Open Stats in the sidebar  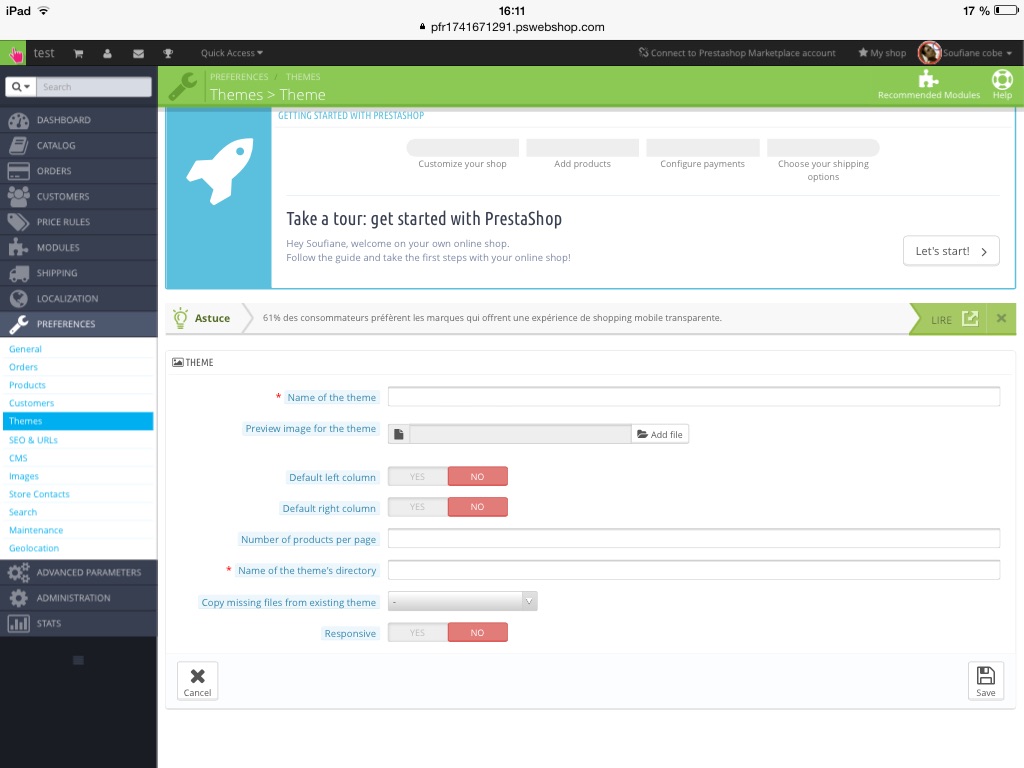(x=79, y=624)
